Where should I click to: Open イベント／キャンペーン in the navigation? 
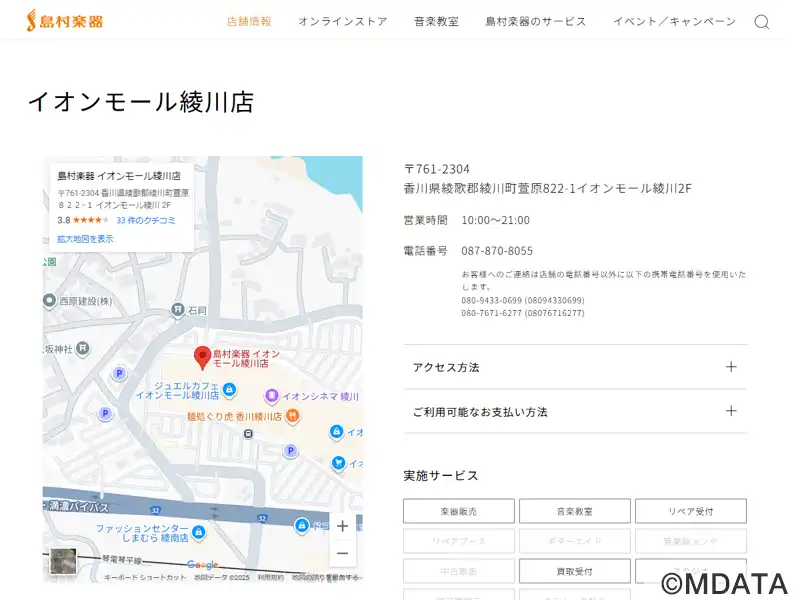[674, 21]
